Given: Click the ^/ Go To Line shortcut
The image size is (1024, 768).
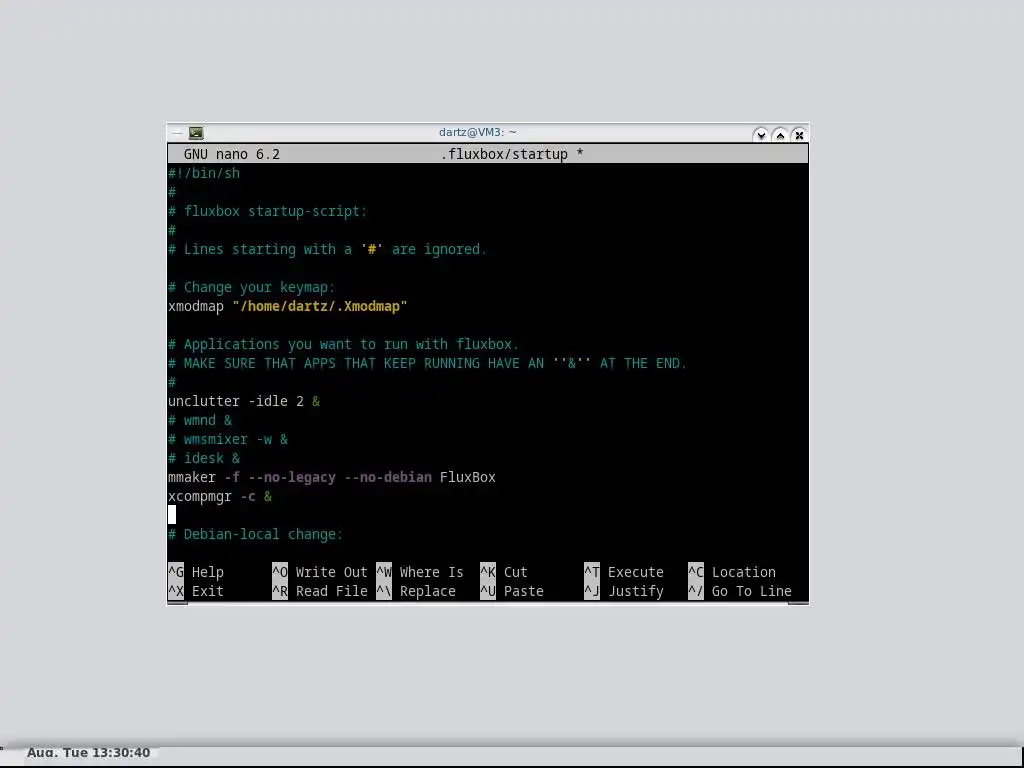Looking at the screenshot, I should (x=740, y=591).
